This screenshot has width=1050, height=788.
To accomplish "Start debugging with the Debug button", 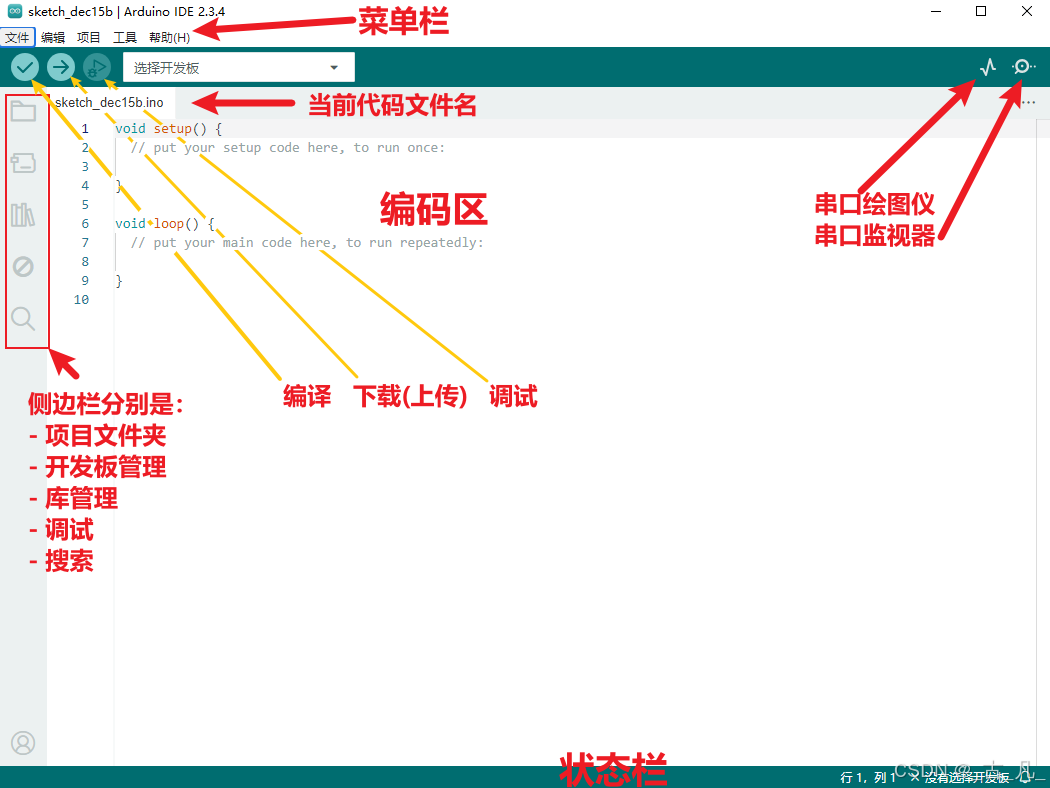I will [x=97, y=67].
